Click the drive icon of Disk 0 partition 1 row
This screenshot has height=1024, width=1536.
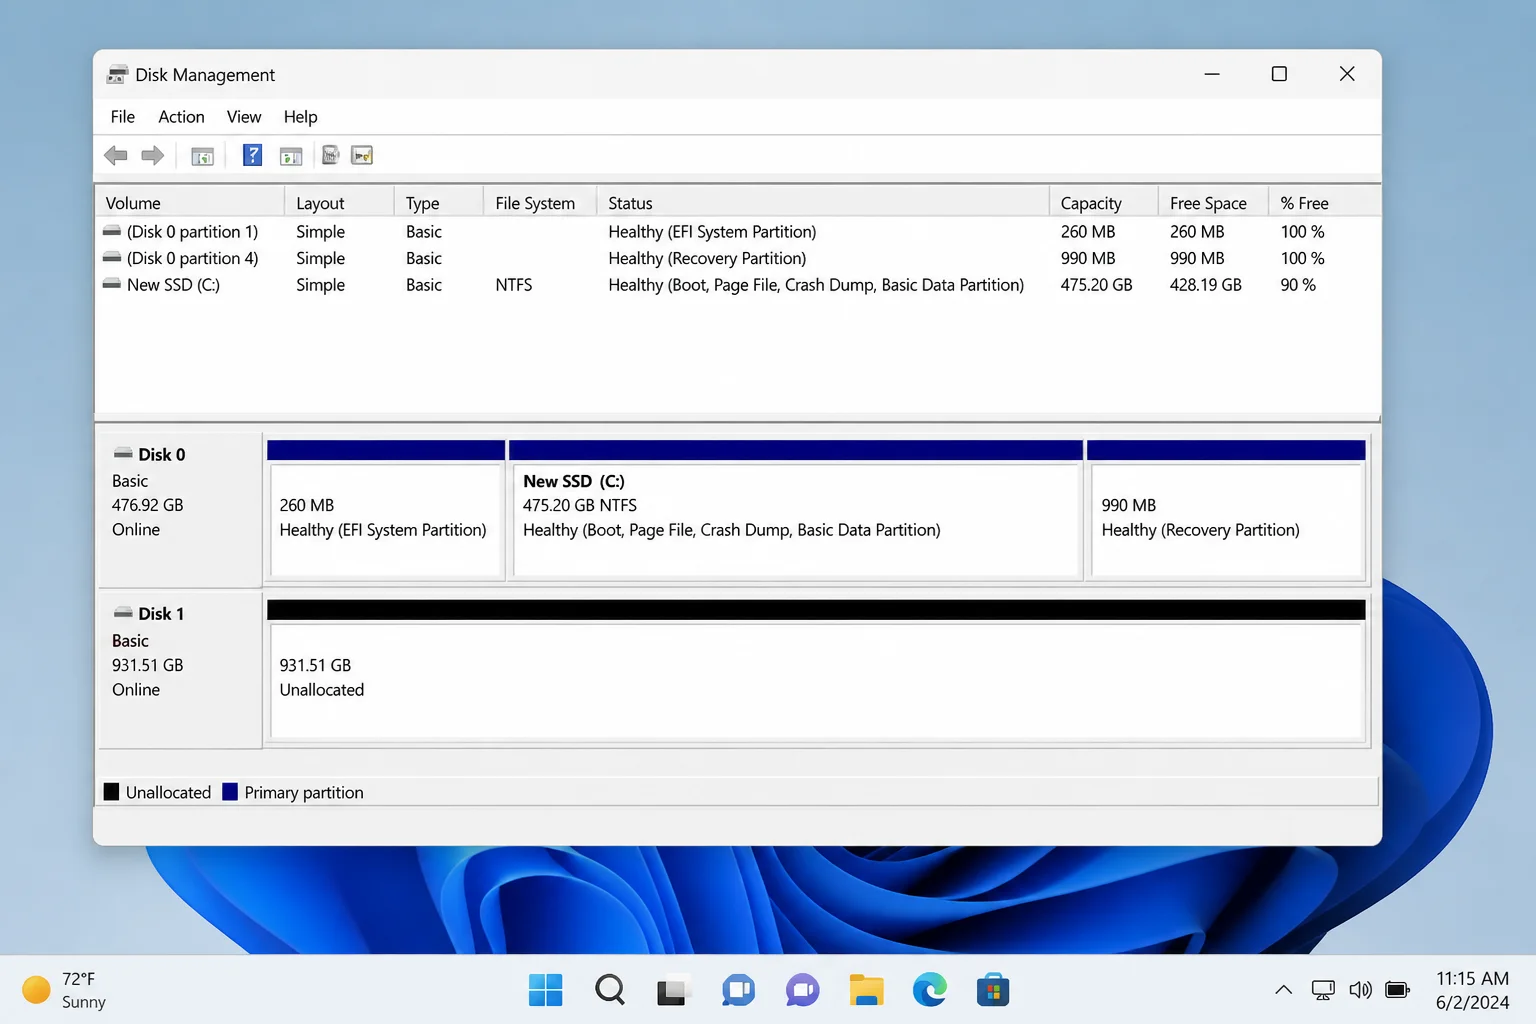click(112, 231)
